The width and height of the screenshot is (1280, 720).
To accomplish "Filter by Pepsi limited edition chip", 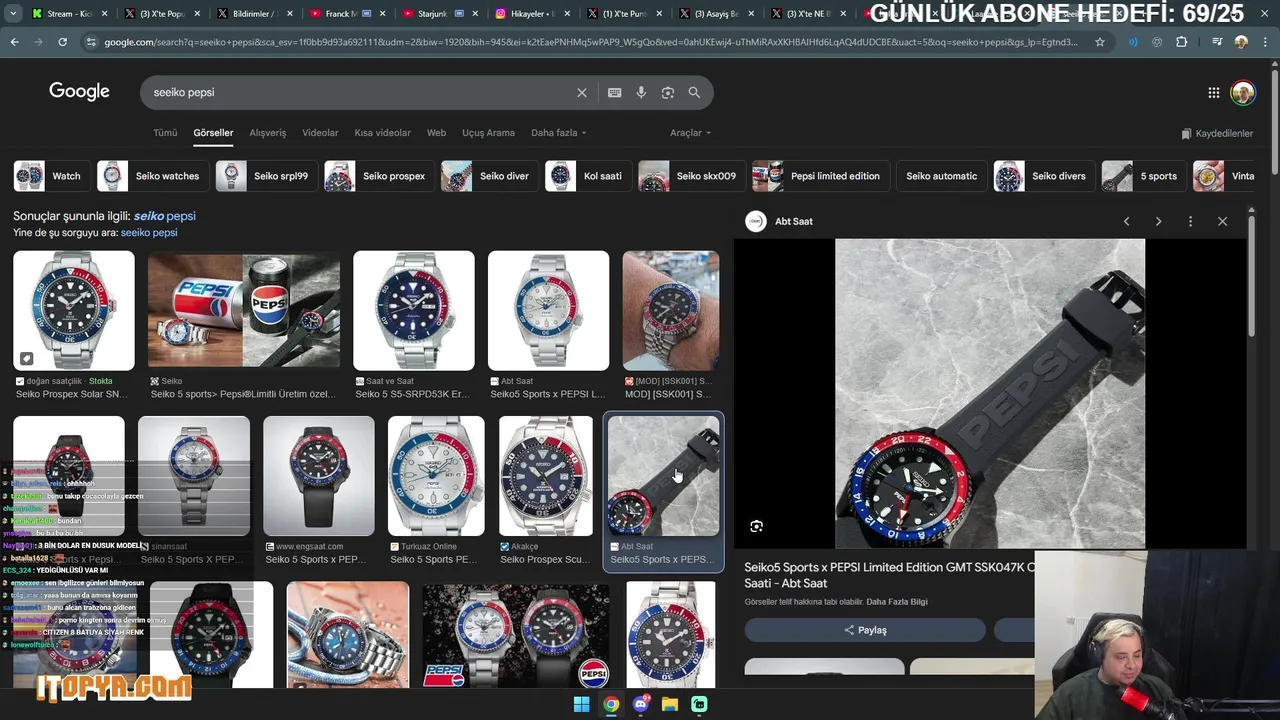I will point(821,176).
